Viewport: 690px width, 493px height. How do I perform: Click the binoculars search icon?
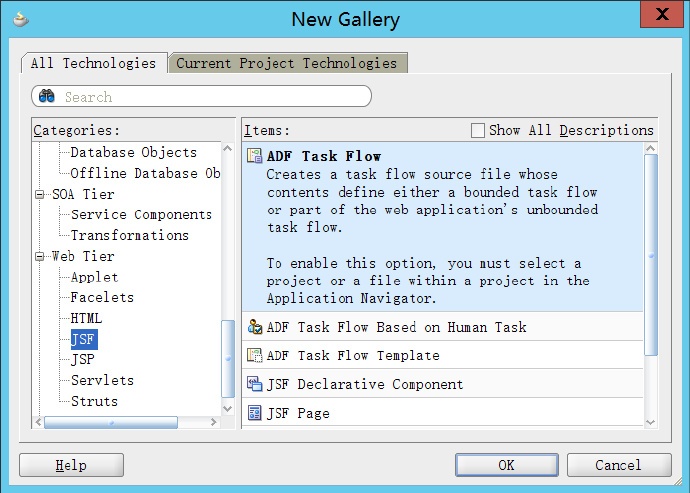tap(47, 96)
